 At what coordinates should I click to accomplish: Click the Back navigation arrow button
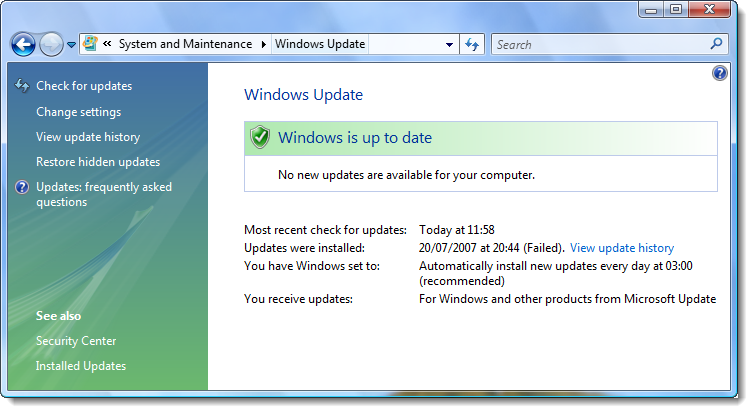23,45
